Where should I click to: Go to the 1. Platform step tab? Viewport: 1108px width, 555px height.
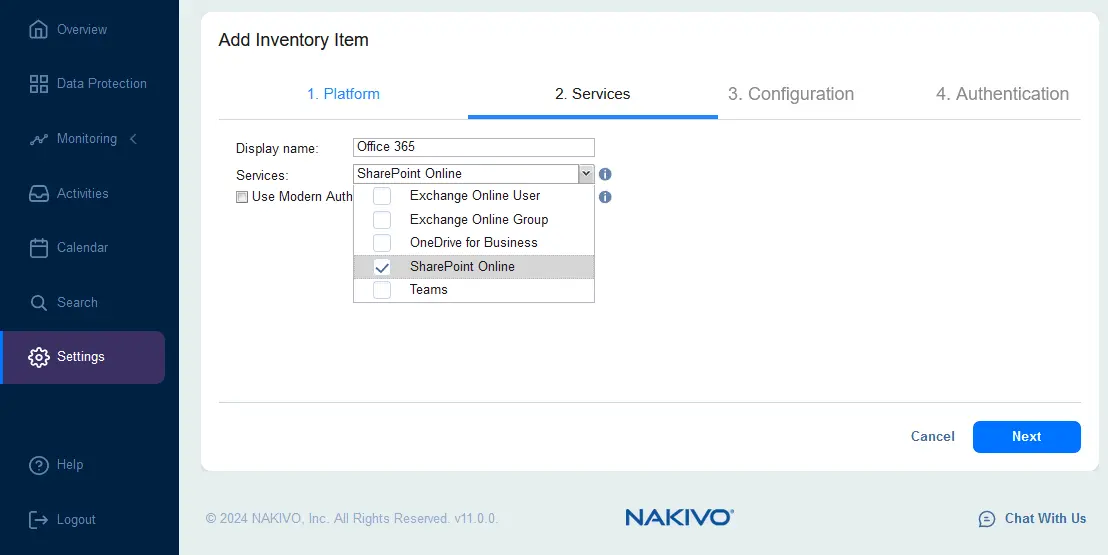(x=343, y=94)
